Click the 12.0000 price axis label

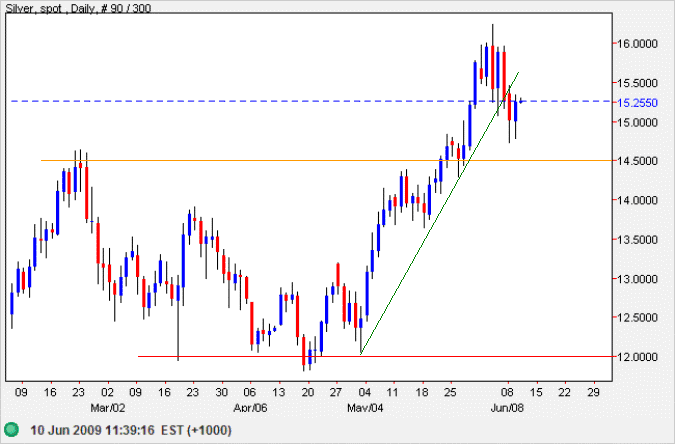[x=638, y=357]
